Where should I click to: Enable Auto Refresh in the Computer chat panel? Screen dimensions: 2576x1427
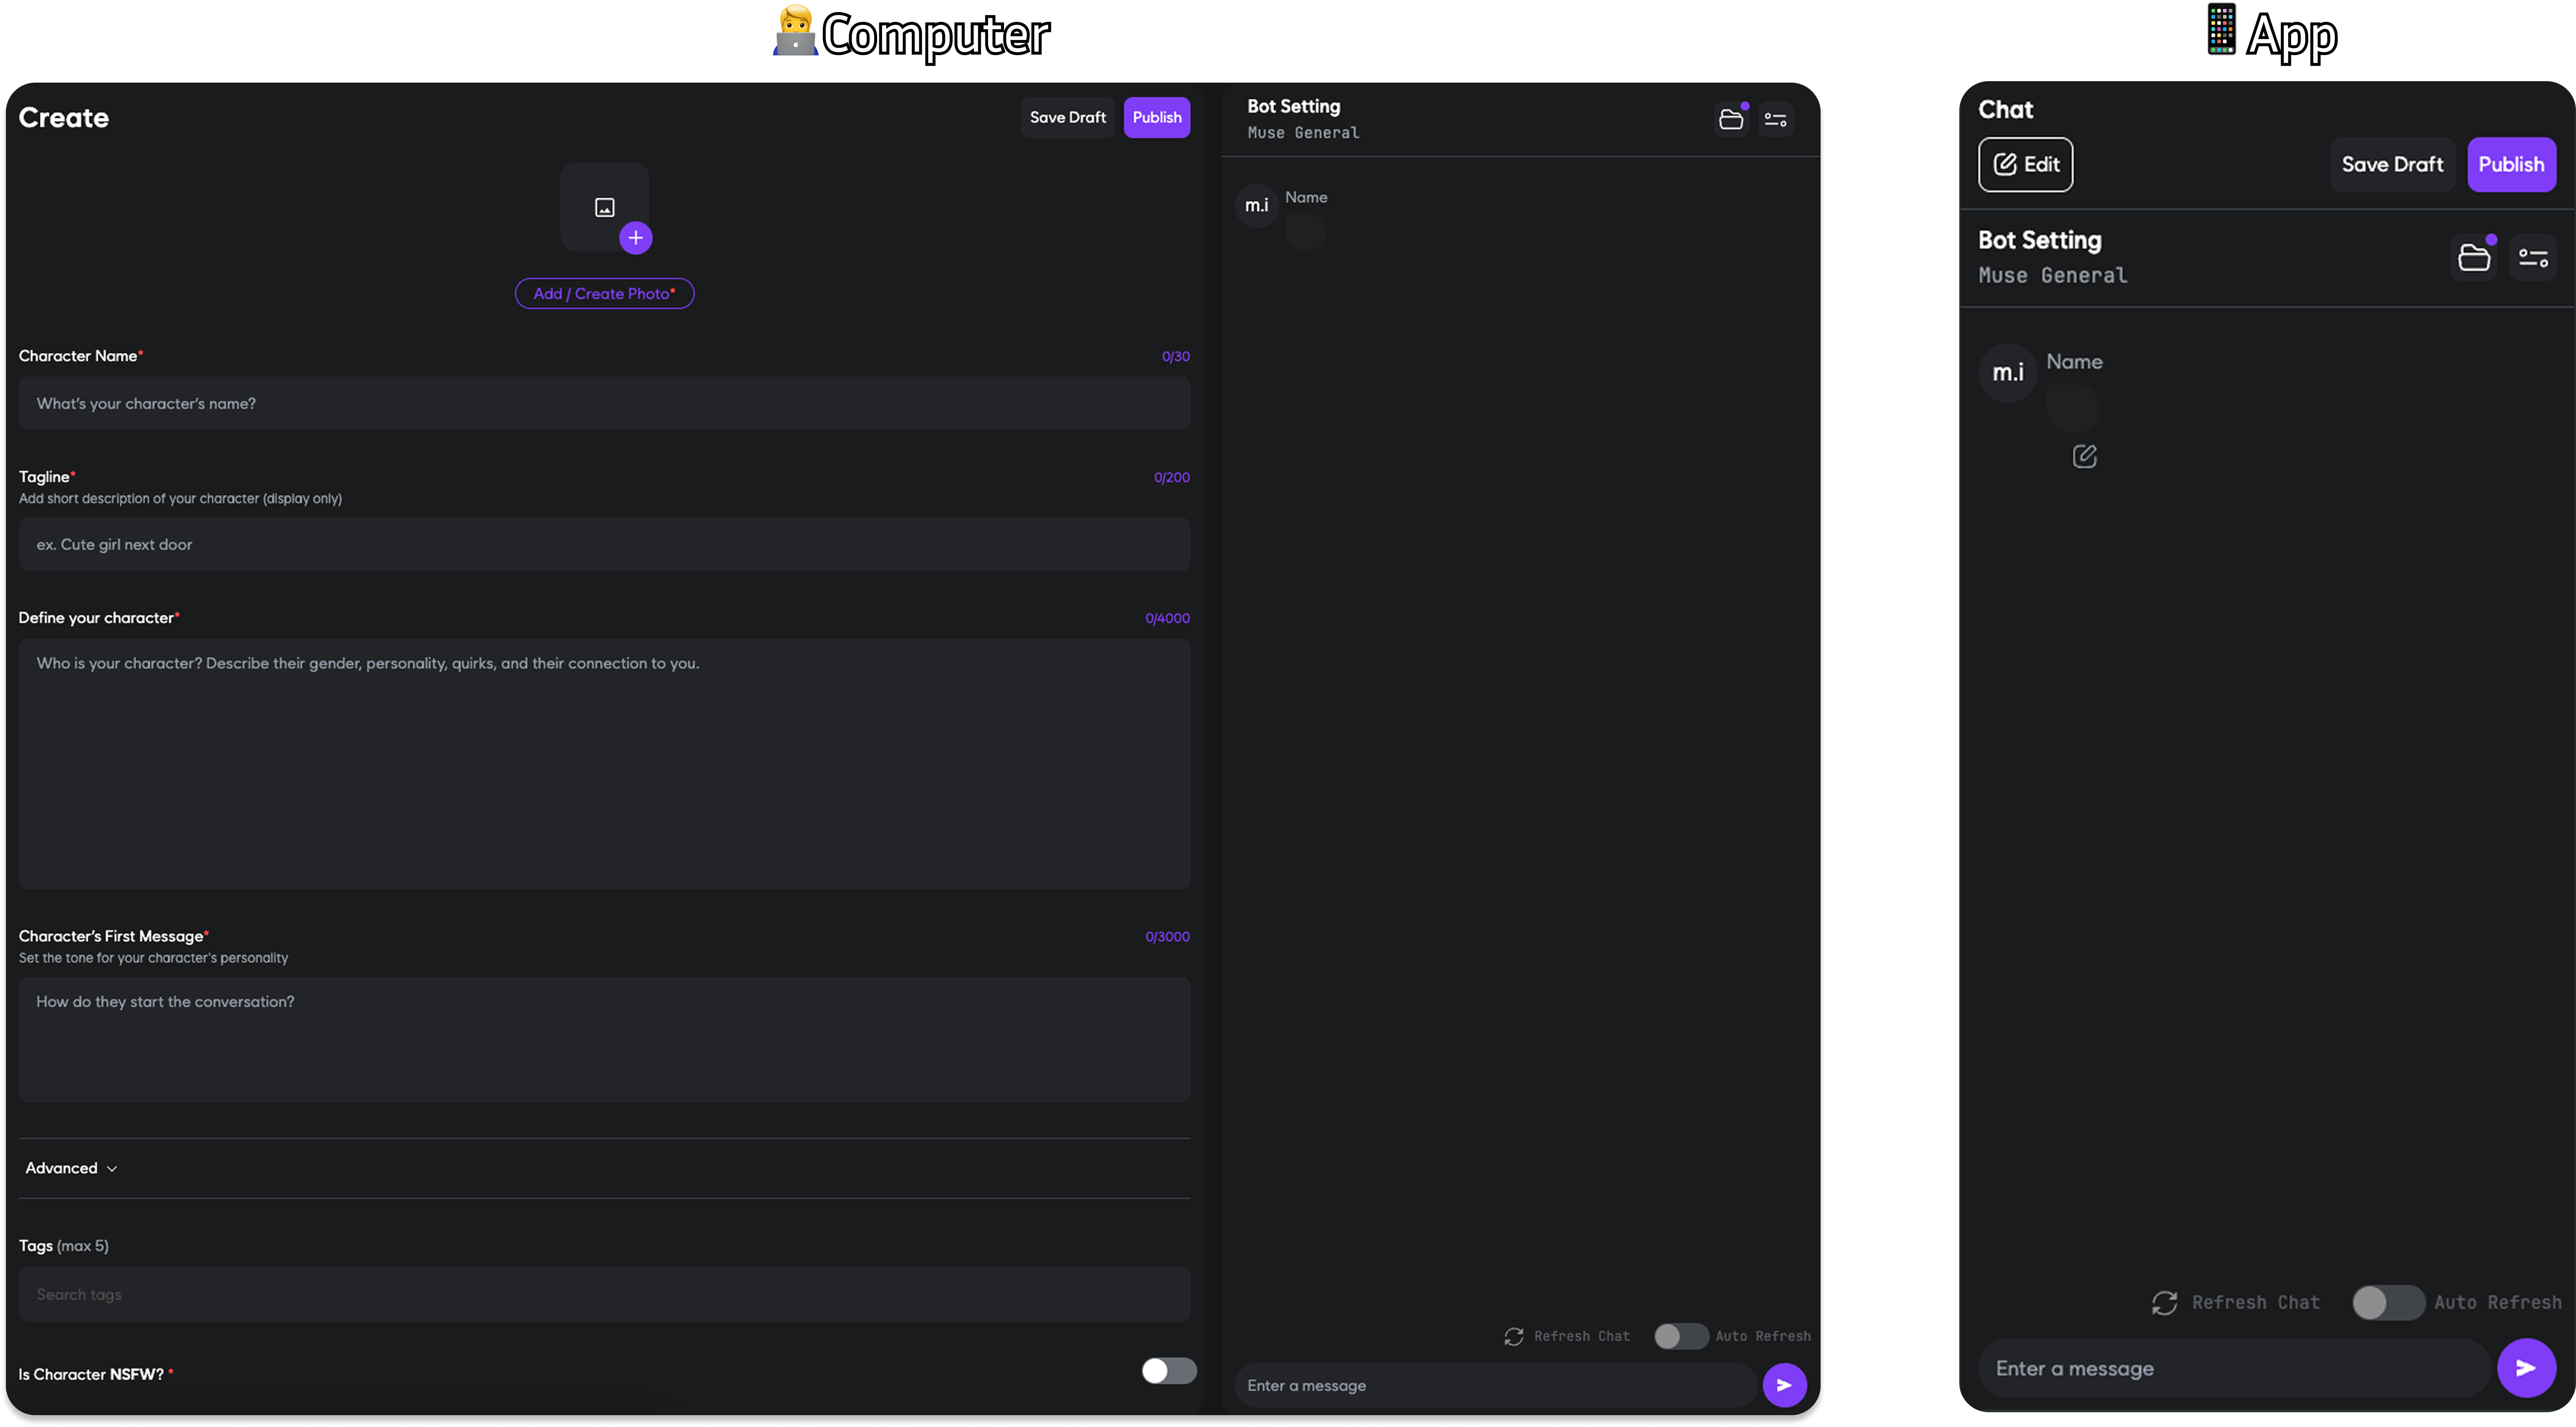click(x=1681, y=1336)
